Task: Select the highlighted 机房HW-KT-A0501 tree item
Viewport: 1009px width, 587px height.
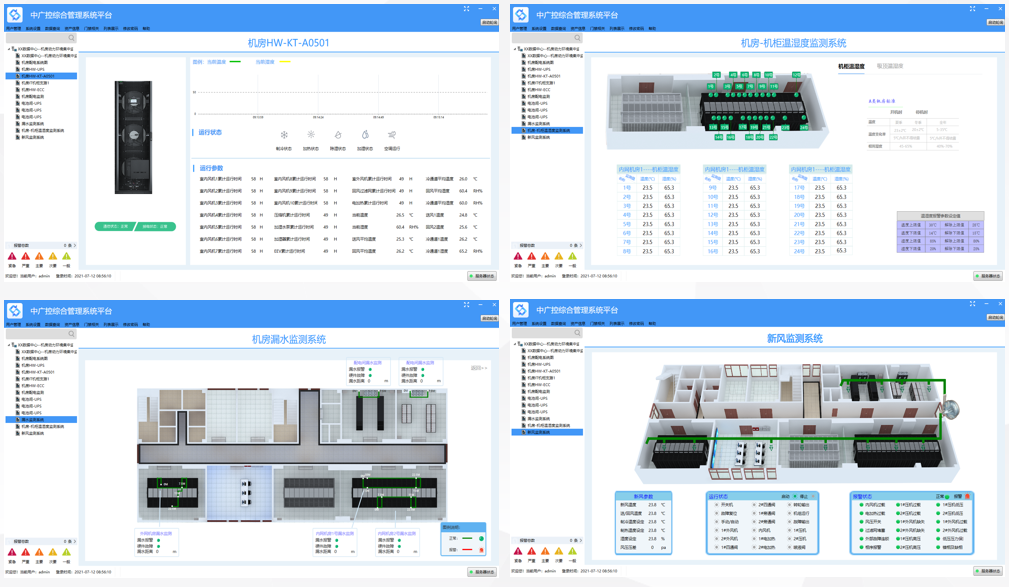Action: point(41,76)
